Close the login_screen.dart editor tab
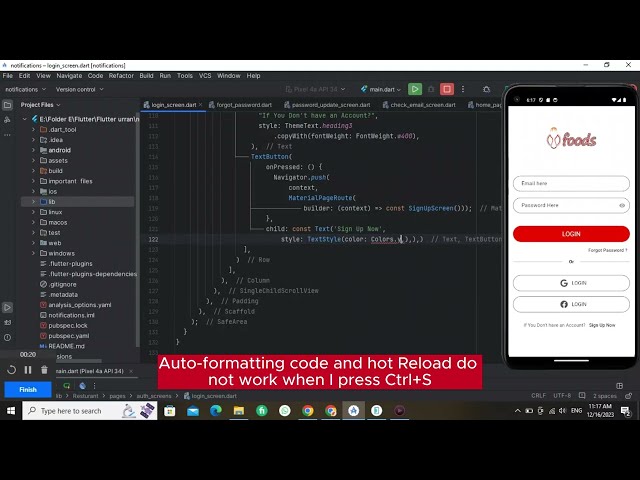This screenshot has height=480, width=640. point(200,105)
